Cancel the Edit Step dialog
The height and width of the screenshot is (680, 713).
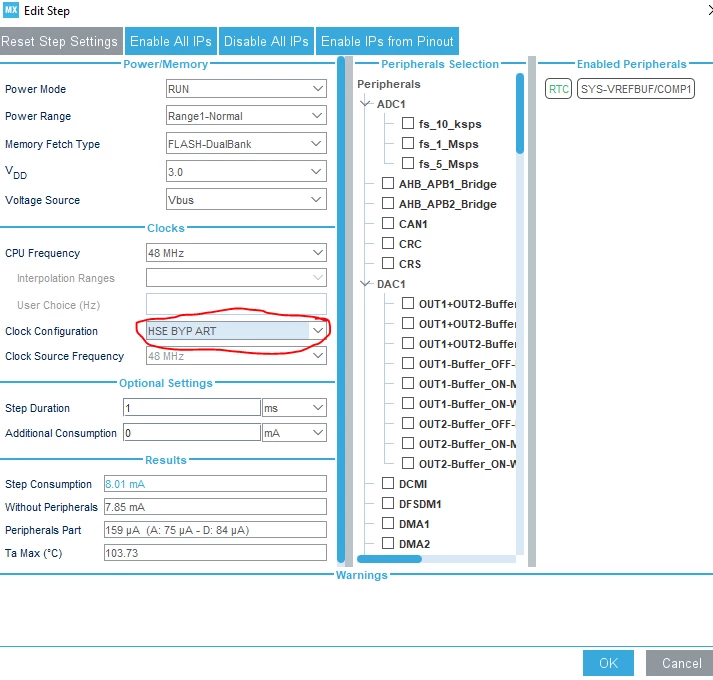pos(681,663)
